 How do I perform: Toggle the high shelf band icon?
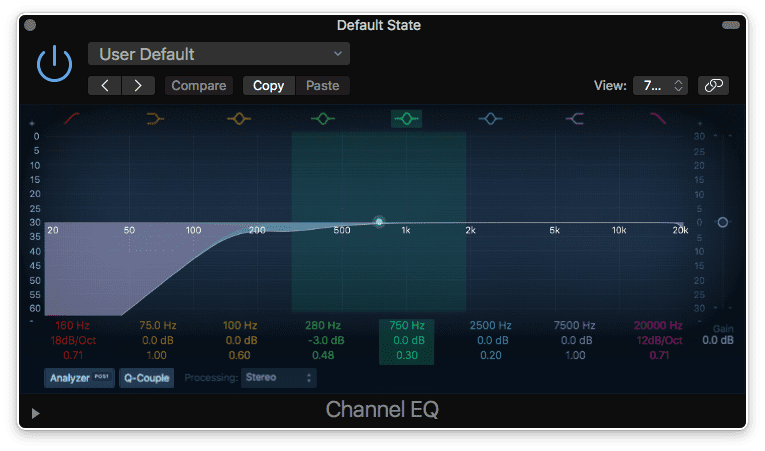pos(575,118)
